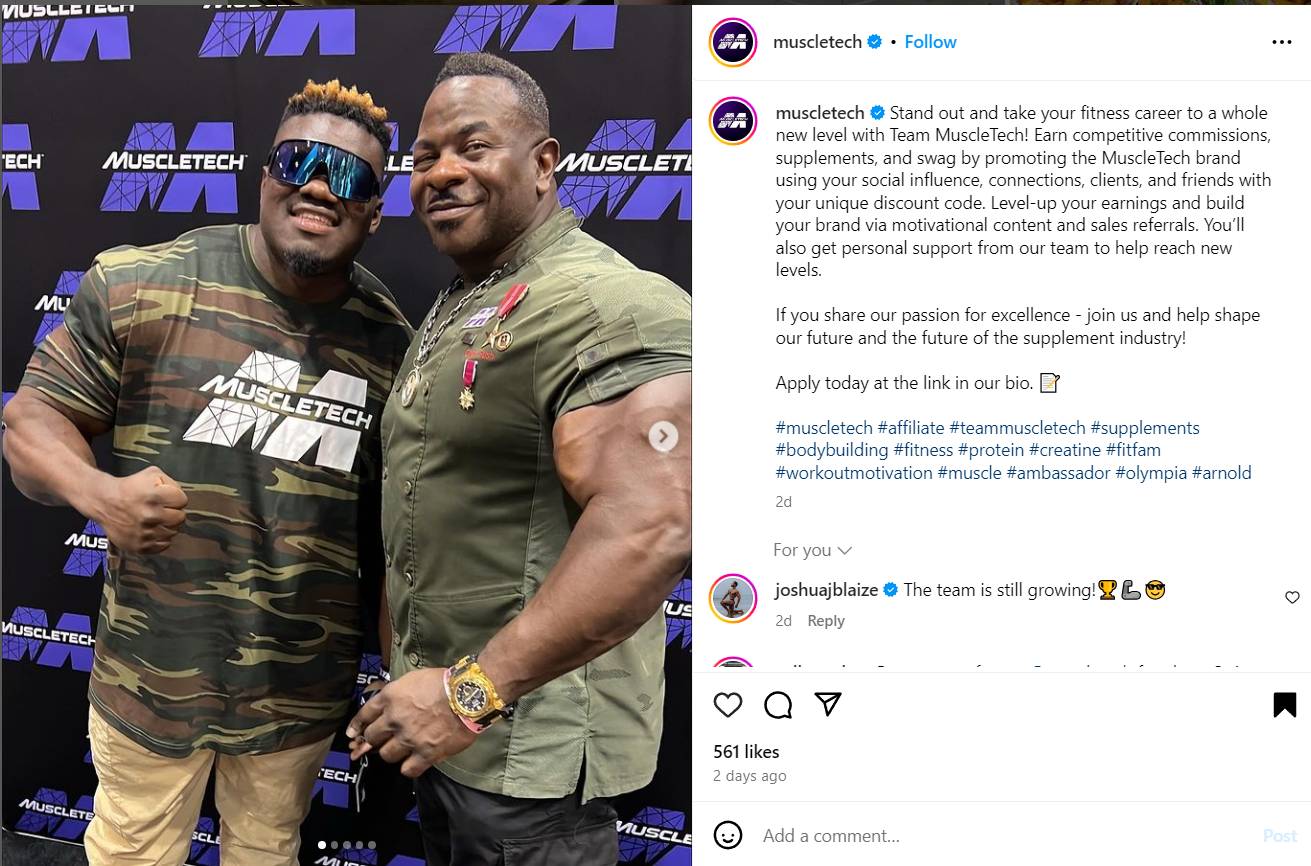Click the Add a comment field
Image resolution: width=1311 pixels, height=866 pixels.
tap(1005, 836)
